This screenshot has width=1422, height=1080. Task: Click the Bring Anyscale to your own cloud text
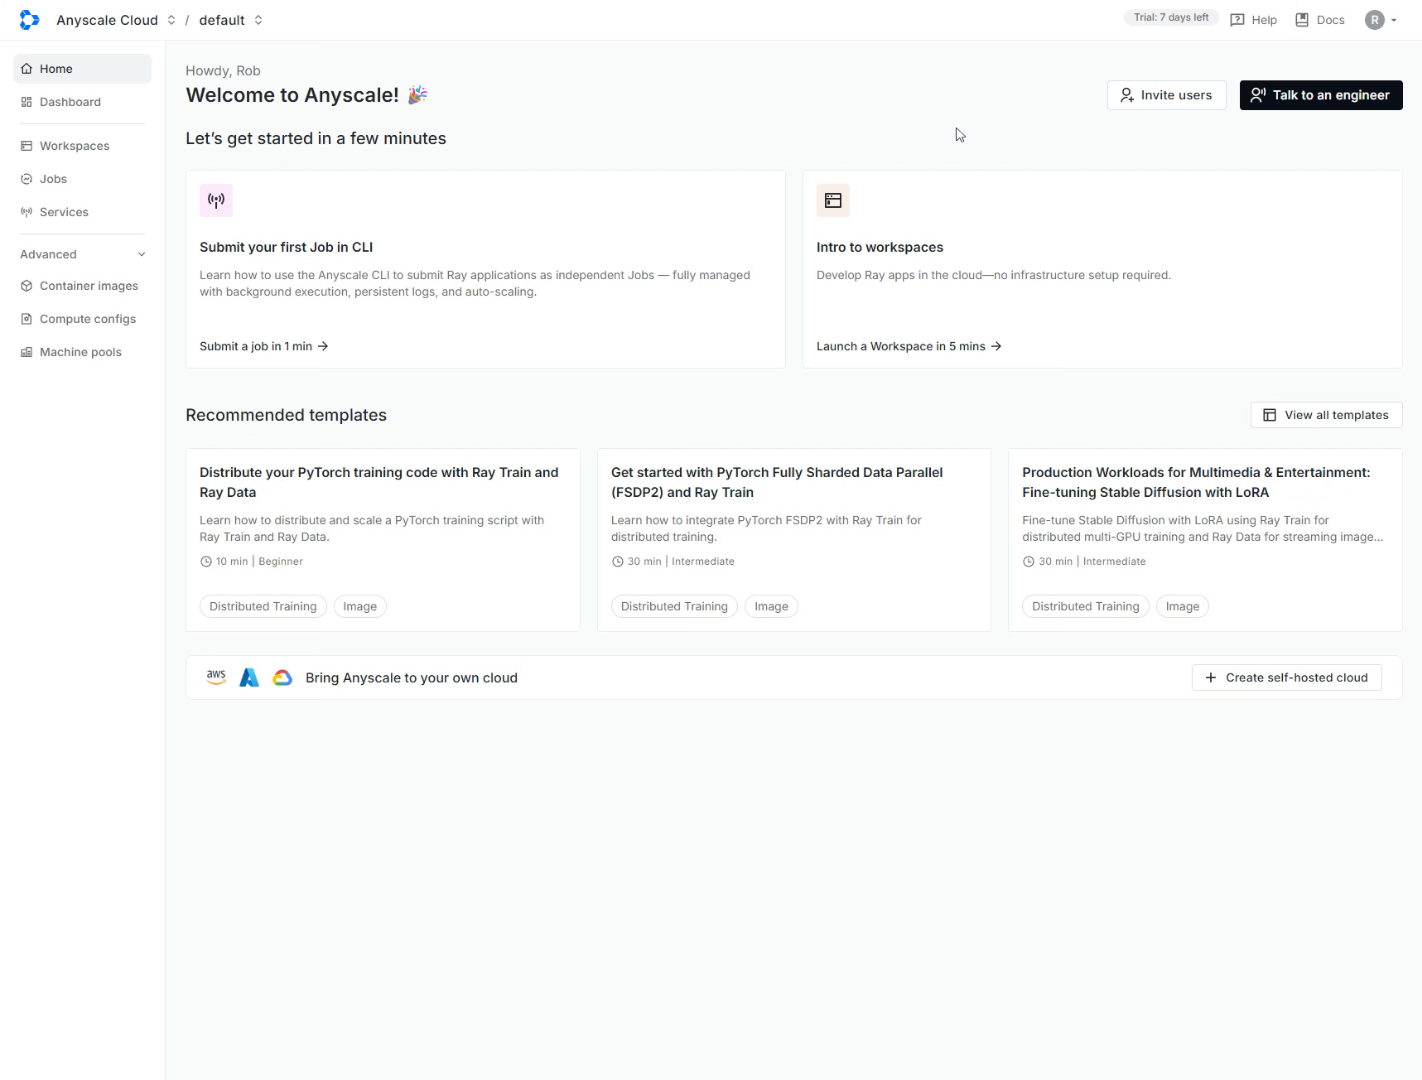click(411, 678)
